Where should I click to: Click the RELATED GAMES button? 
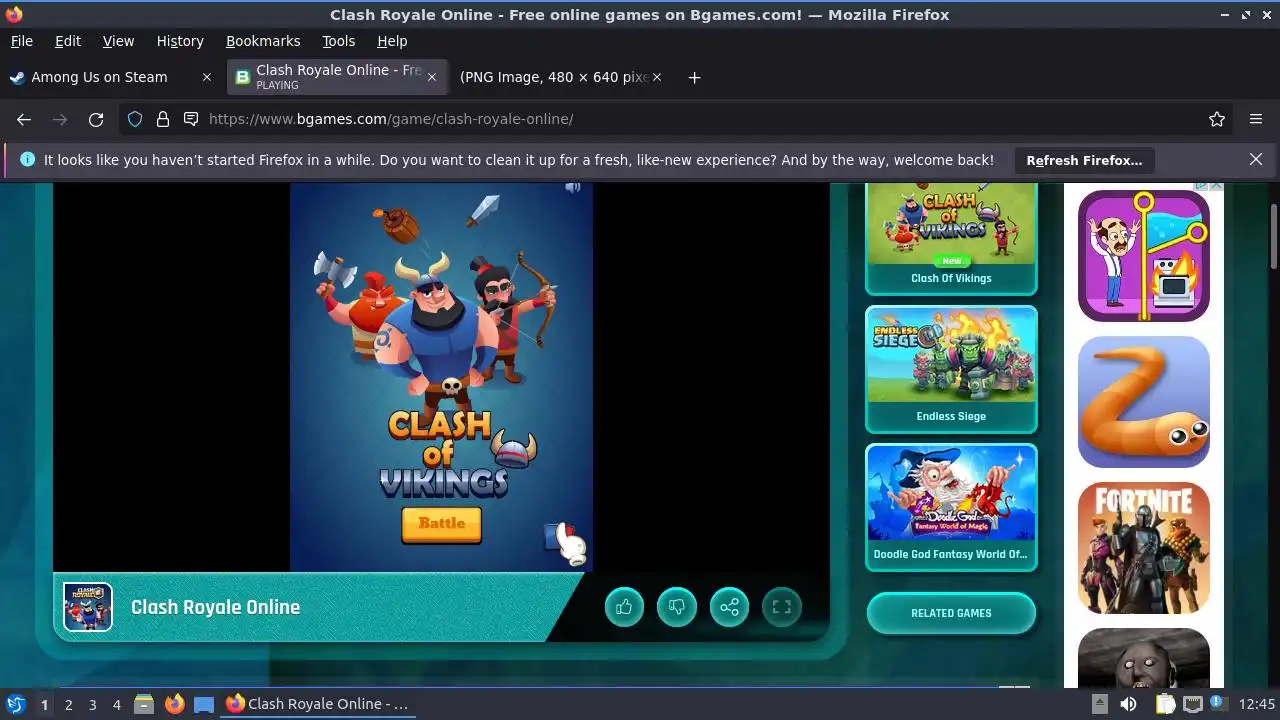pyautogui.click(x=951, y=613)
